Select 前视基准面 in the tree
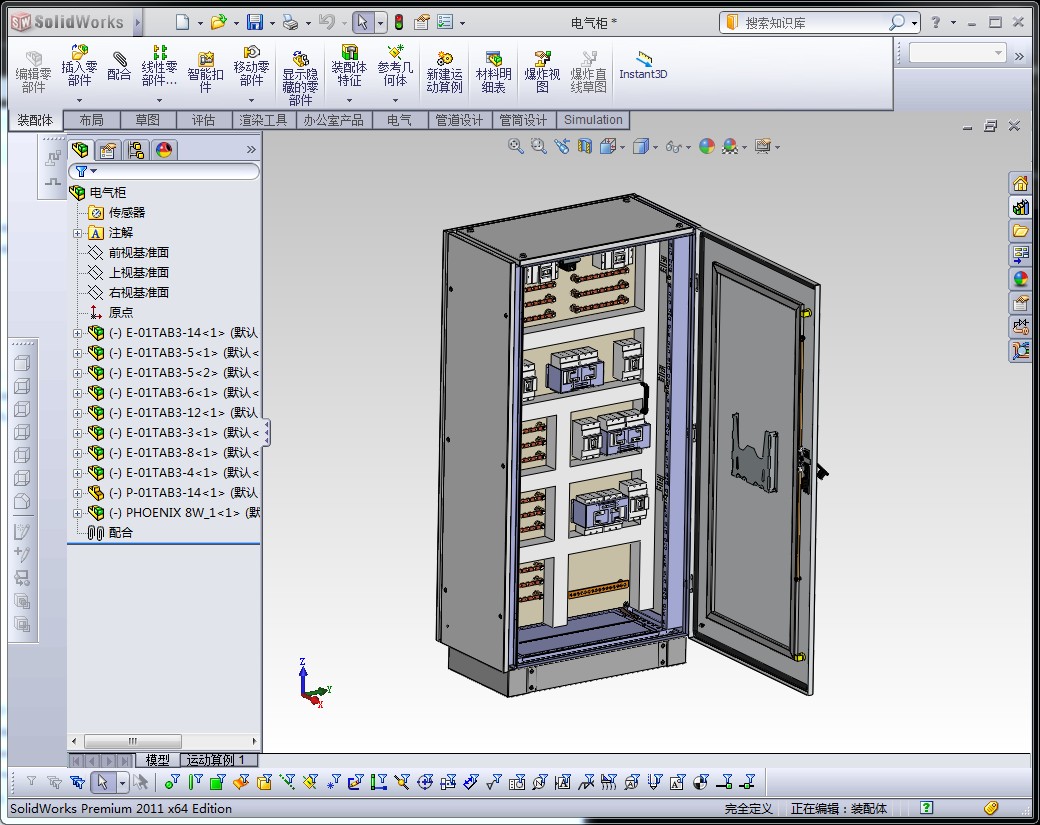The image size is (1040, 825). click(139, 253)
